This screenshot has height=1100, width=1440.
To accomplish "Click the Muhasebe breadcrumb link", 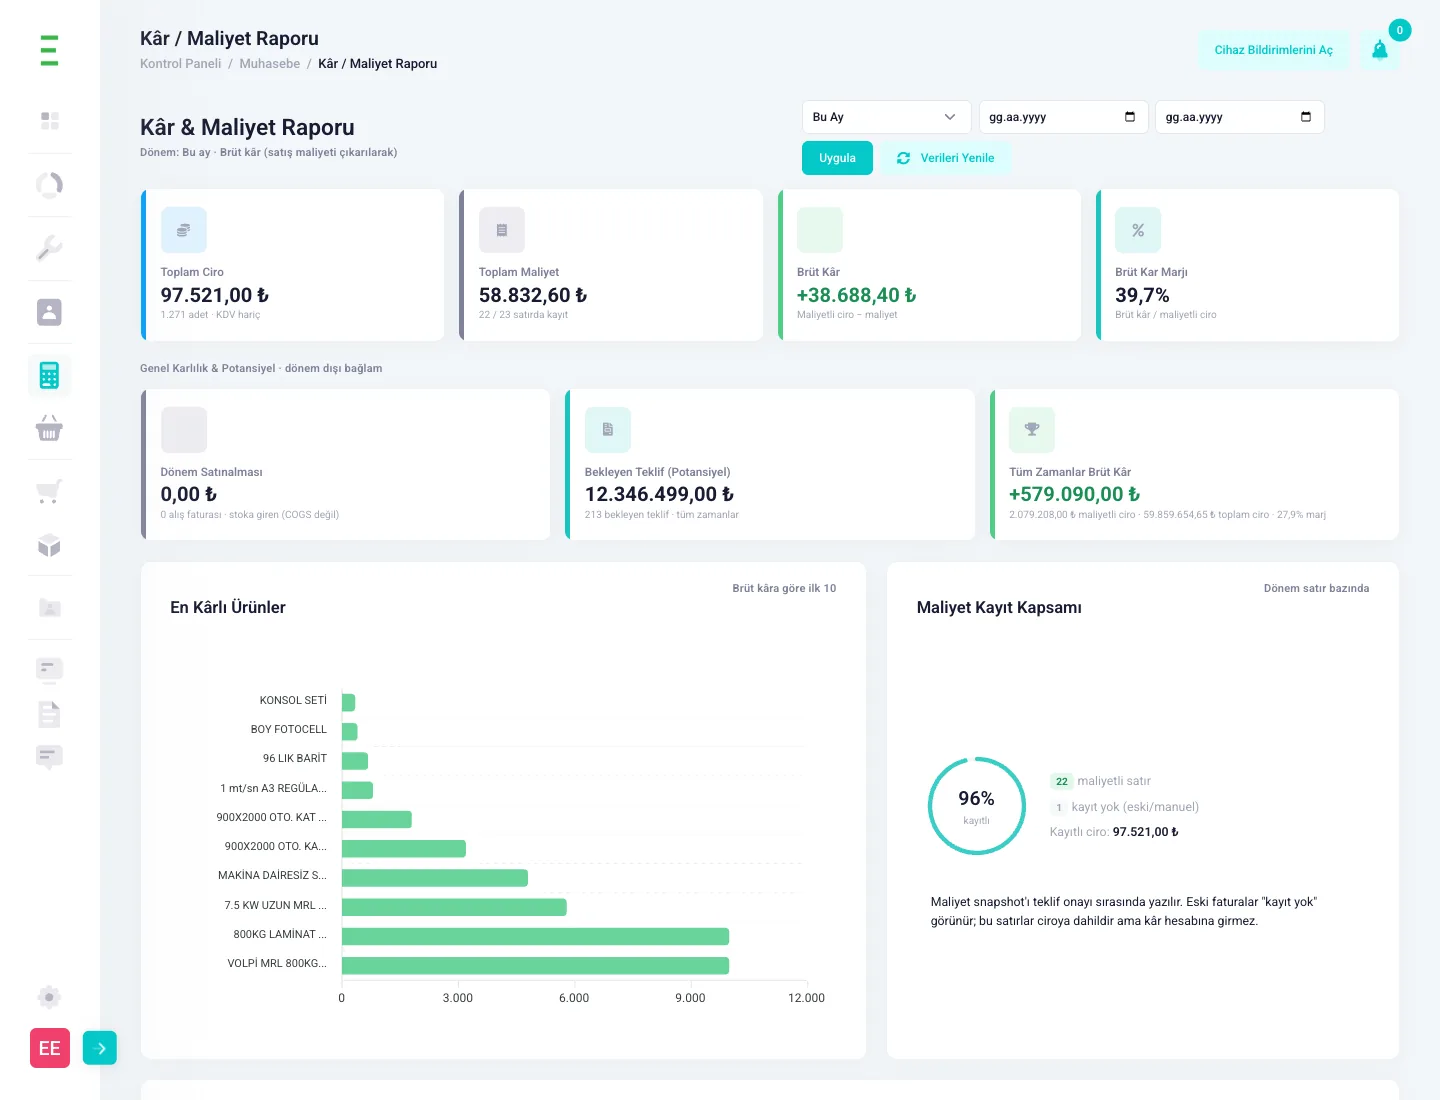I will click(270, 63).
